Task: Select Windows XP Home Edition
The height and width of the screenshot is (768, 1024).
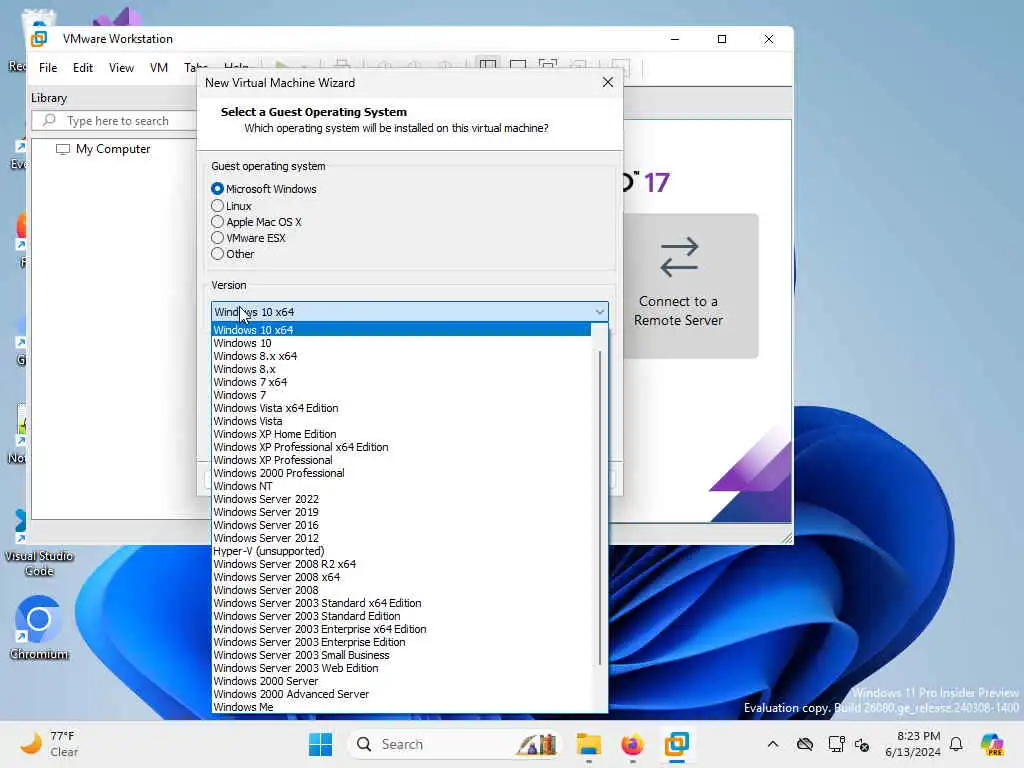Action: pos(401,434)
